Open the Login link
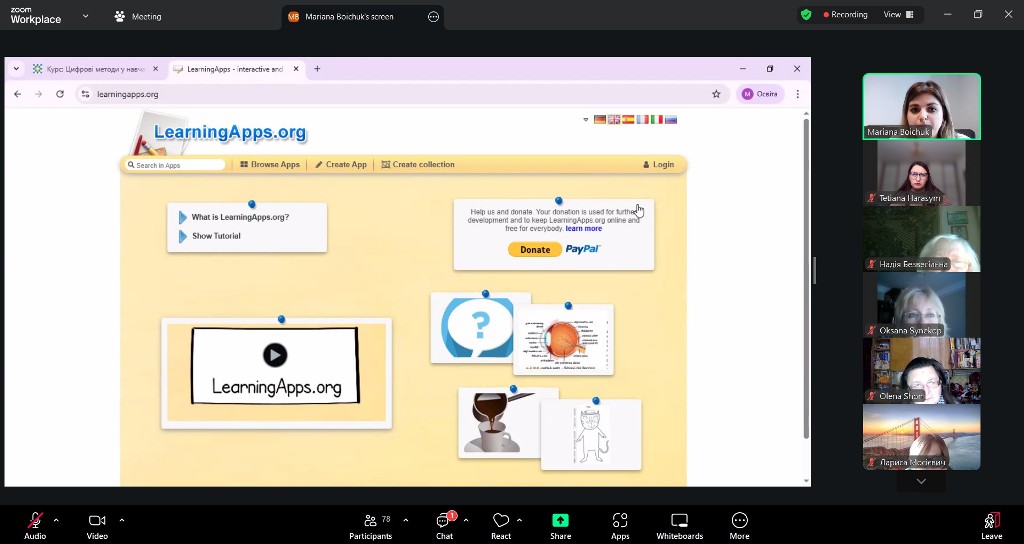The height and width of the screenshot is (544, 1024). (x=658, y=165)
